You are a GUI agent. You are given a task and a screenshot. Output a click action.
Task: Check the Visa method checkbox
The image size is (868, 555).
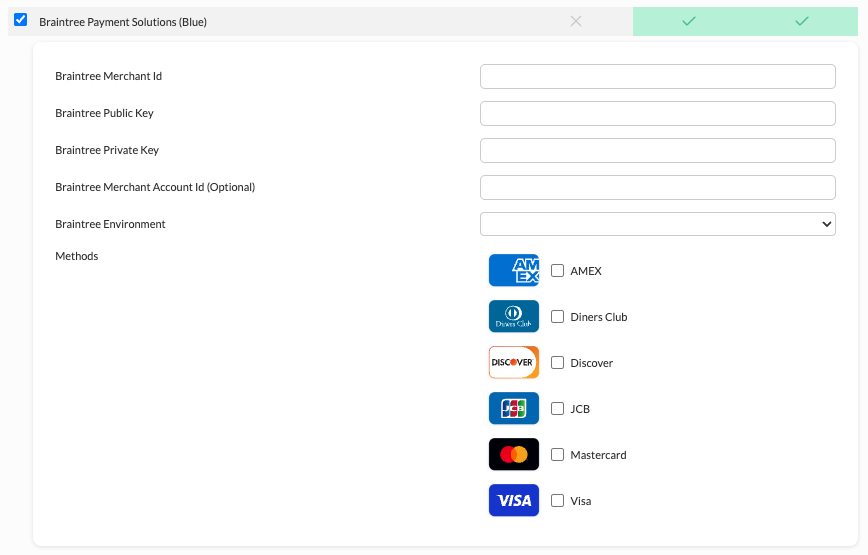coord(557,500)
